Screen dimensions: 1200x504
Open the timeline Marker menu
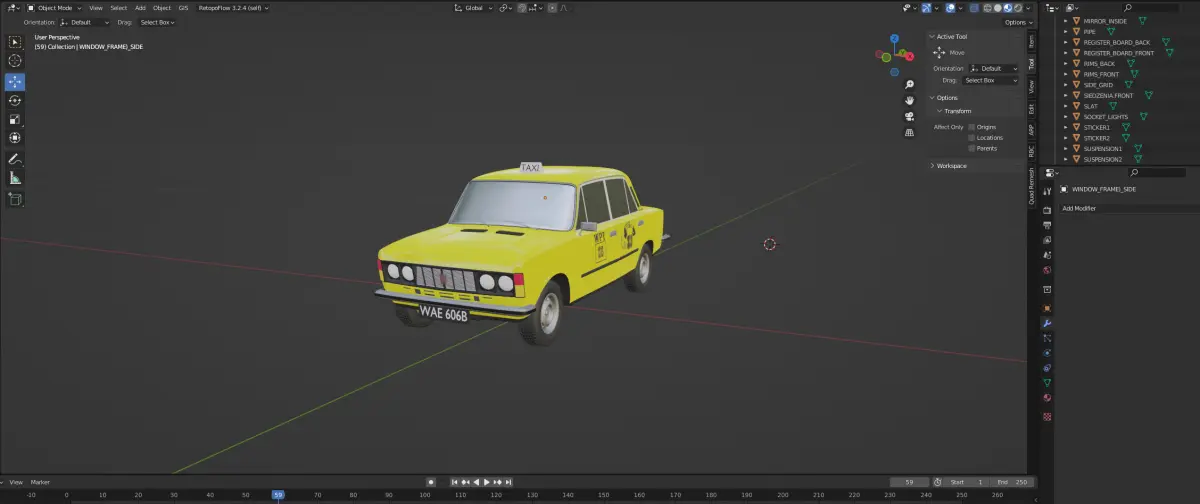click(40, 482)
